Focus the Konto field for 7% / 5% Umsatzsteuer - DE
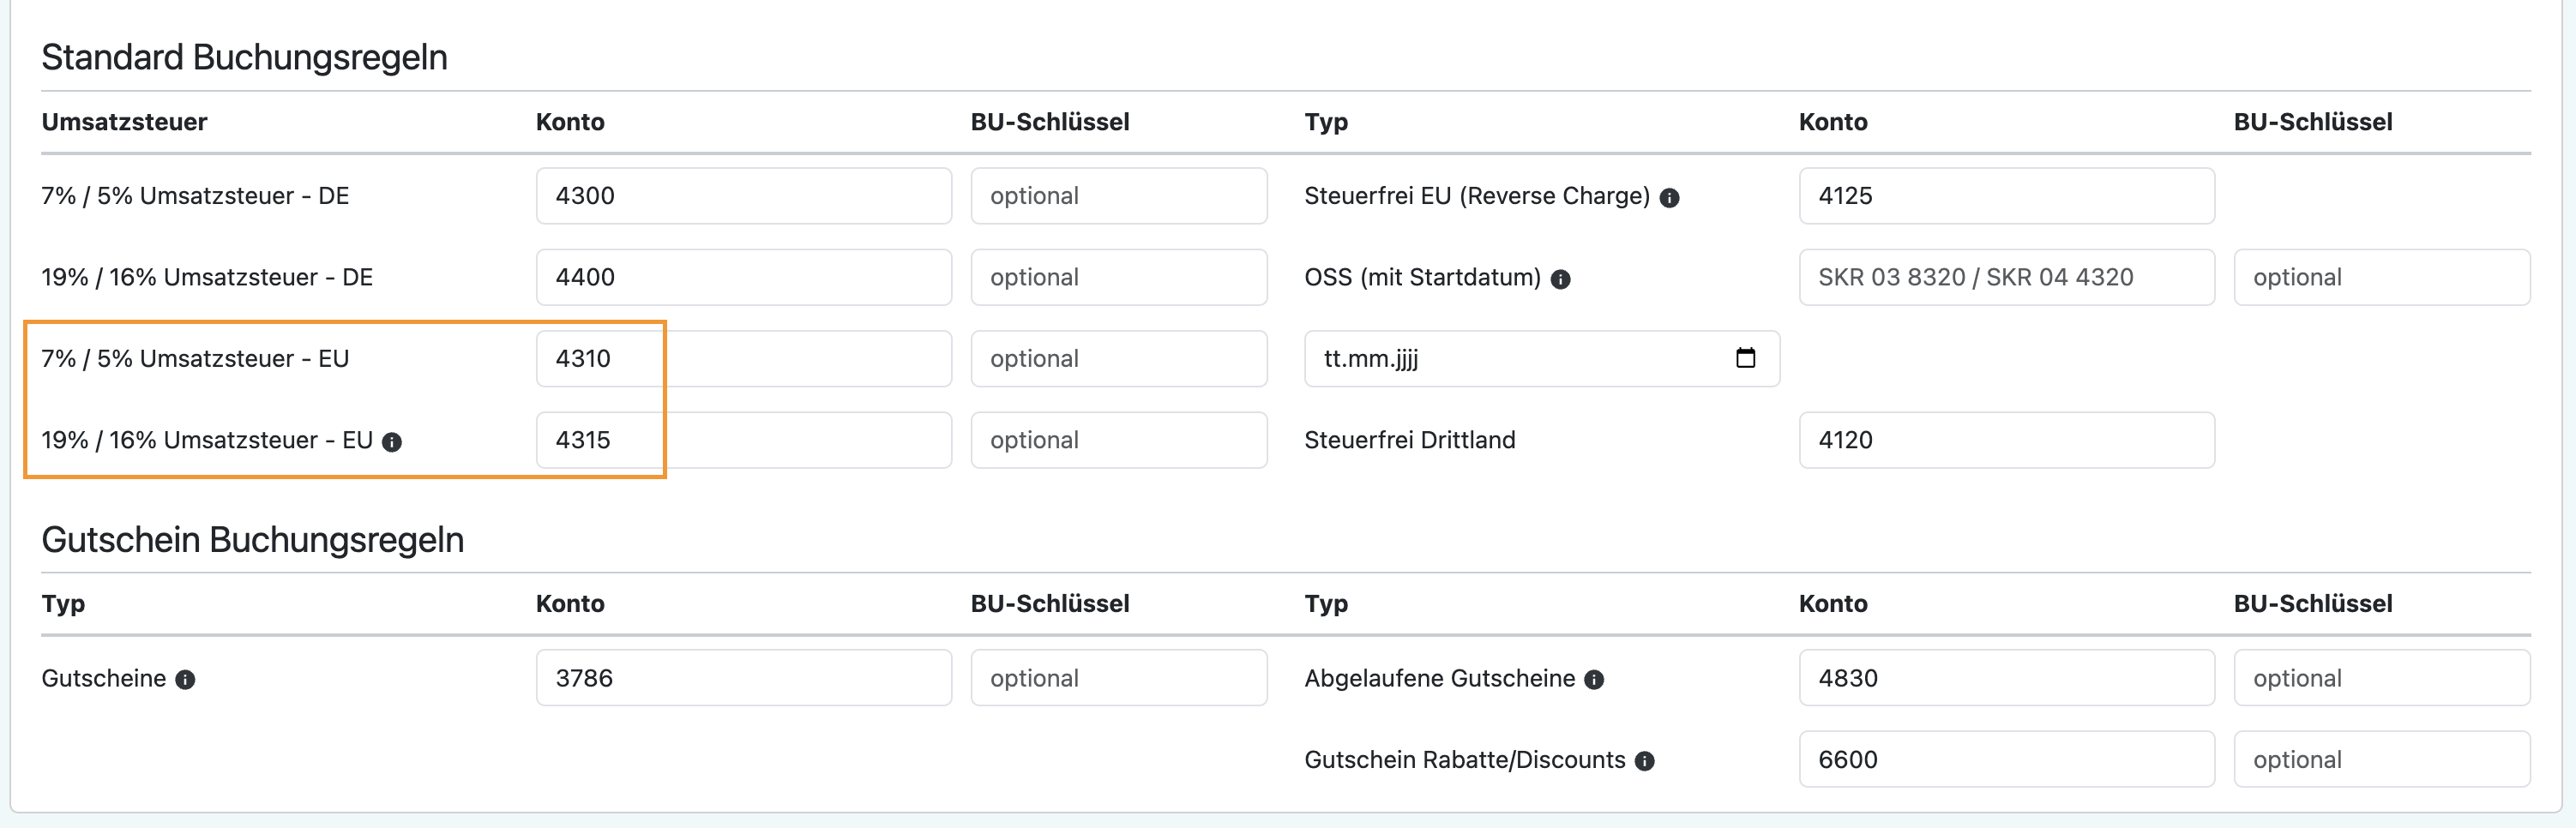 [x=742, y=196]
